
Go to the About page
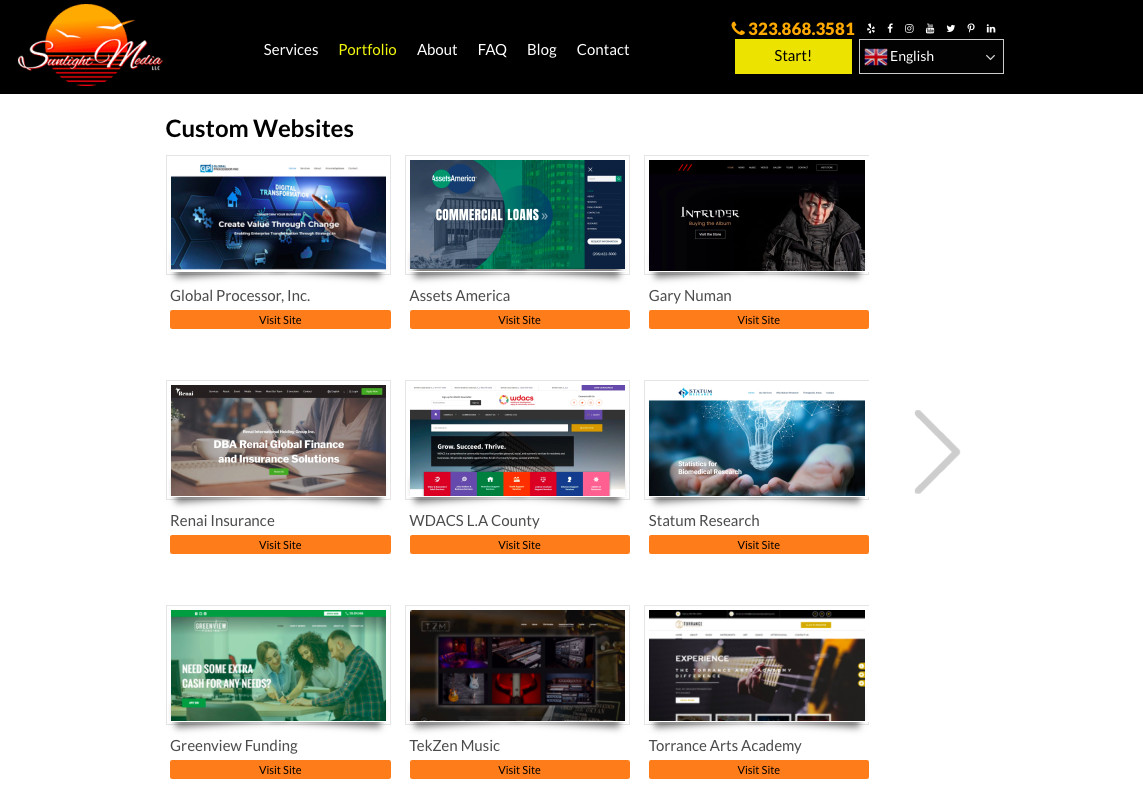click(437, 50)
